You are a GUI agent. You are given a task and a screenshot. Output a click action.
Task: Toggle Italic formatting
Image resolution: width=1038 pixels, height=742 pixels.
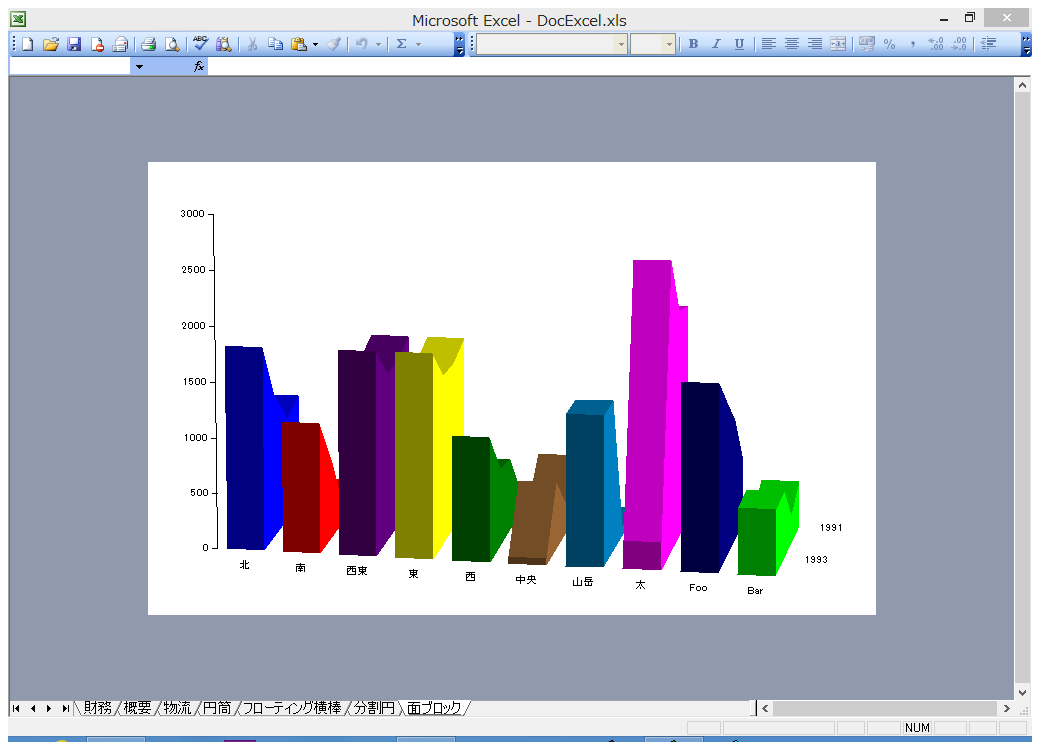coord(716,44)
